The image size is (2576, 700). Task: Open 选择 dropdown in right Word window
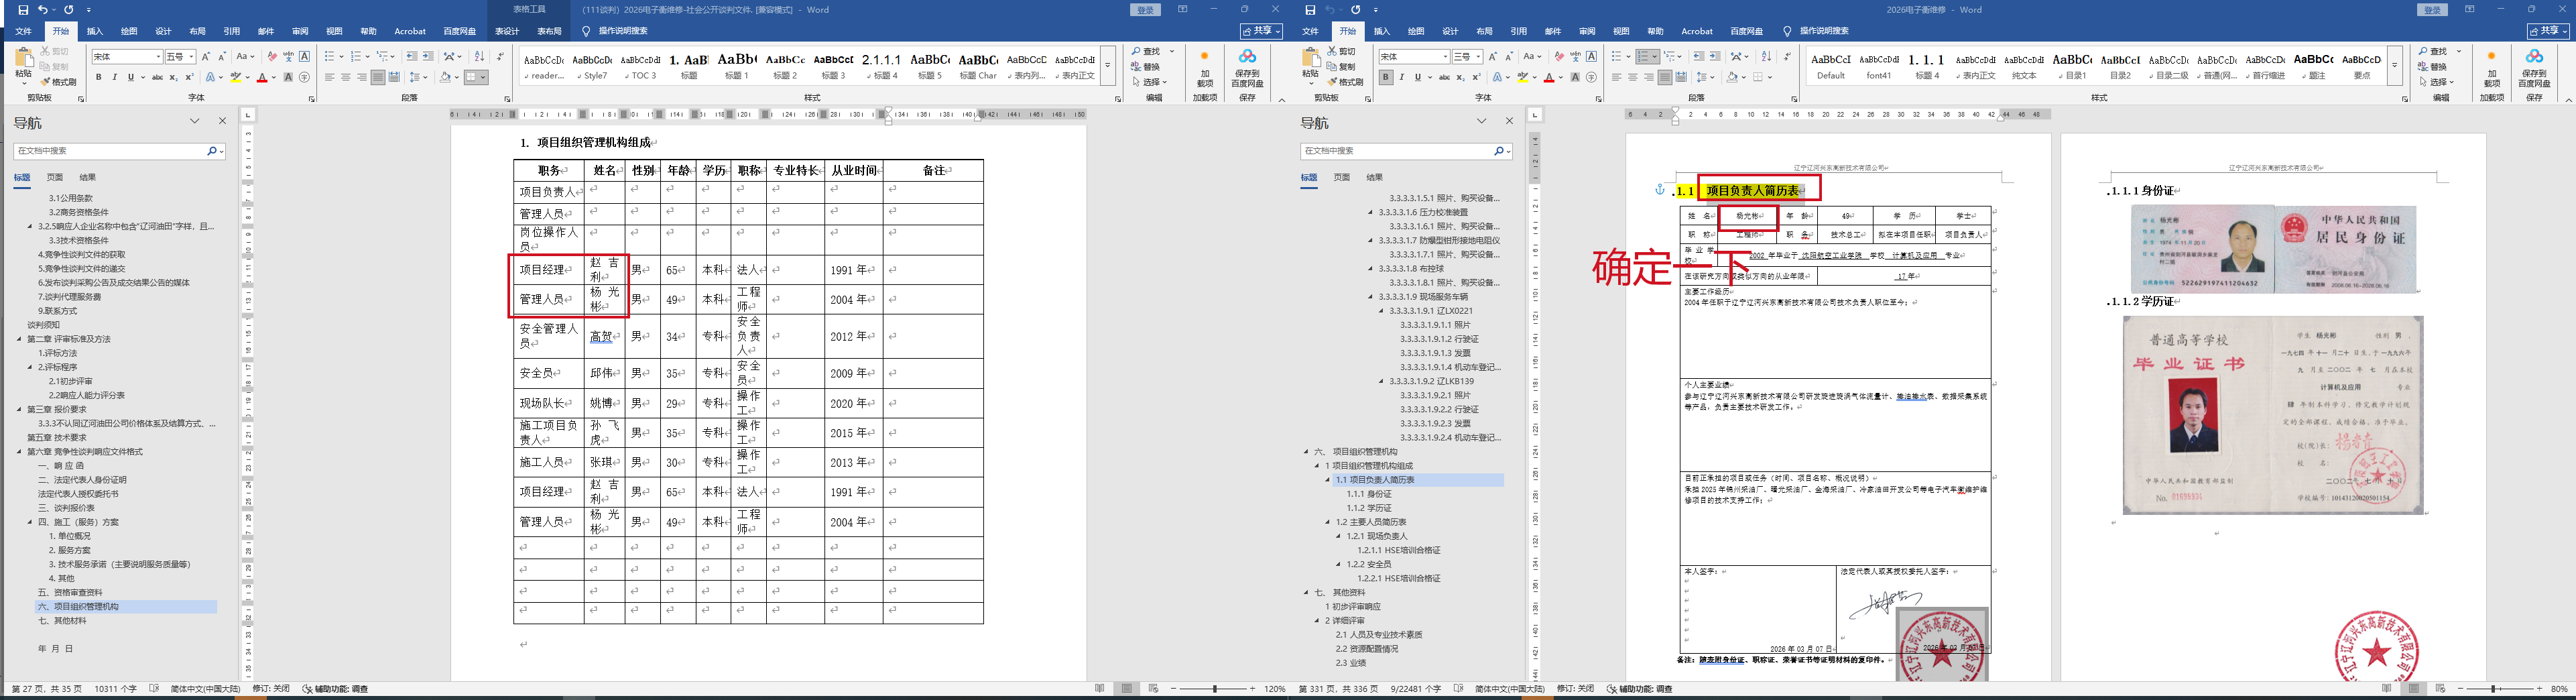[x=2438, y=82]
